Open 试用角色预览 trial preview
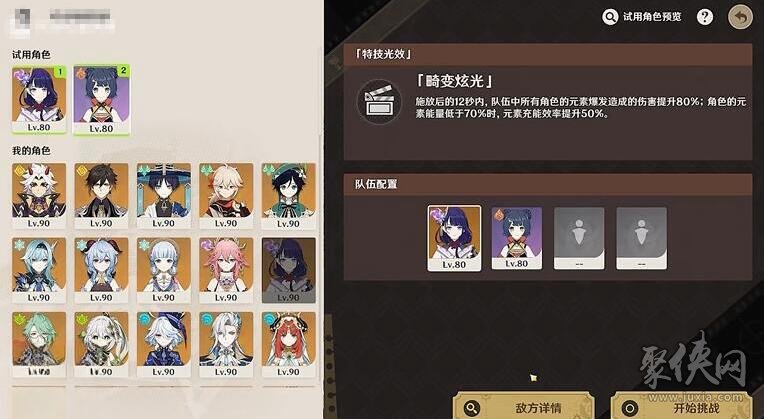The width and height of the screenshot is (764, 419). (642, 17)
